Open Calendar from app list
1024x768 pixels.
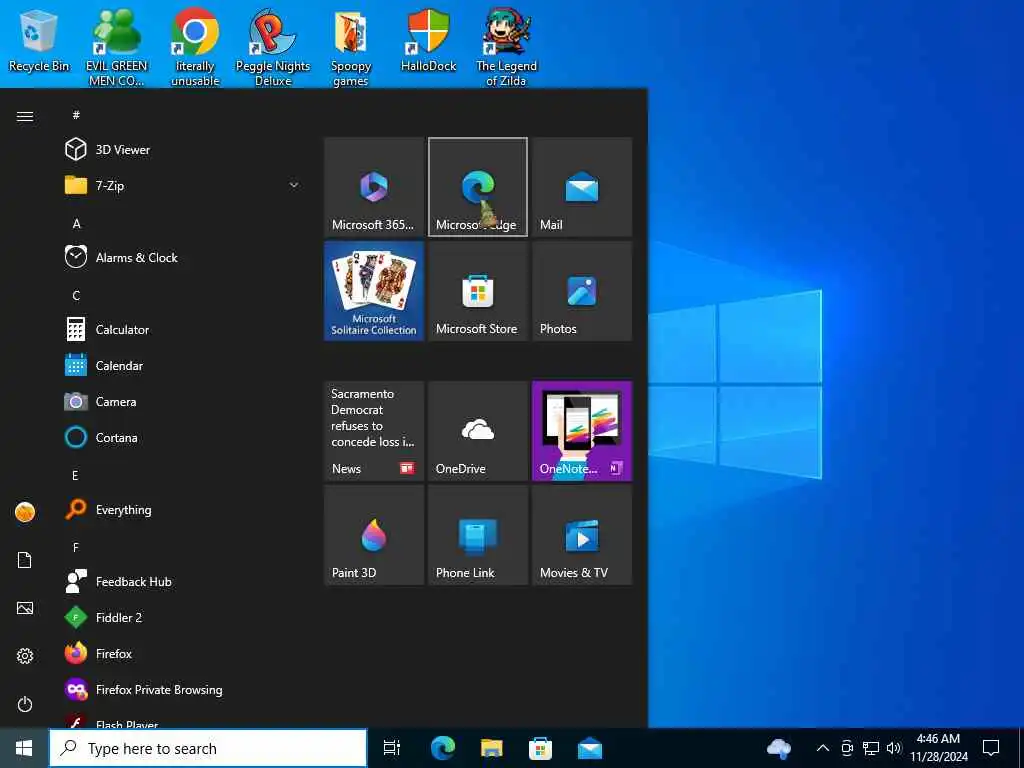(183, 366)
